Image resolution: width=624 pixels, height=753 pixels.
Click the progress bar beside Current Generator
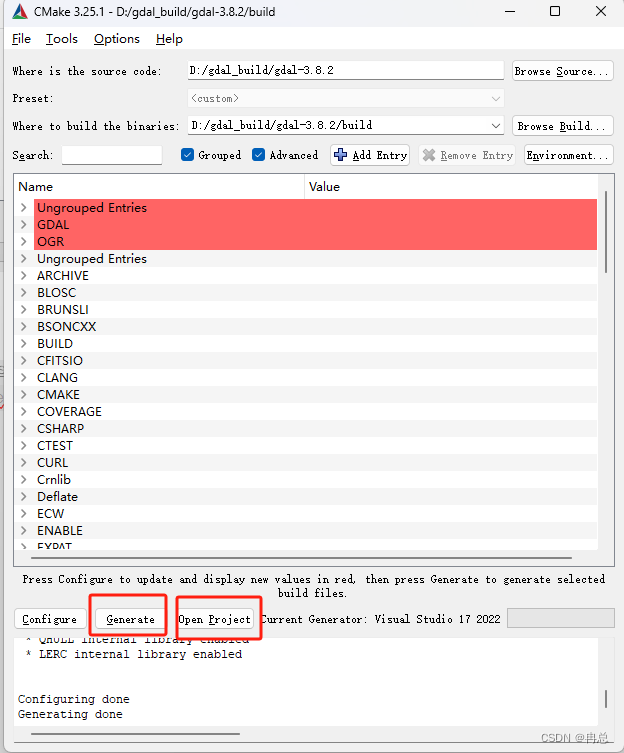click(x=561, y=618)
